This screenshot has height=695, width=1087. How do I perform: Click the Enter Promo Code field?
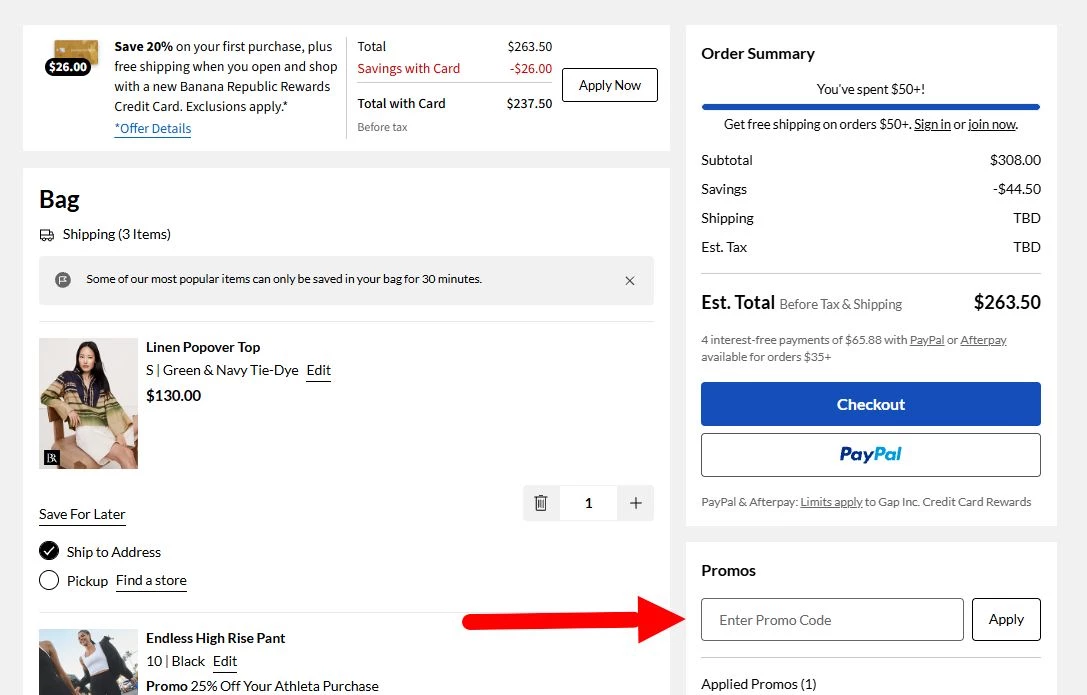(x=832, y=619)
